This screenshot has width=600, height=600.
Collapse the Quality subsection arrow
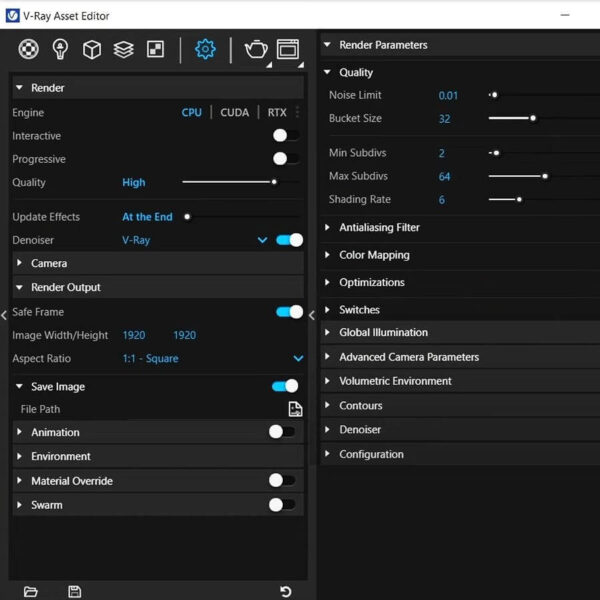click(x=327, y=72)
